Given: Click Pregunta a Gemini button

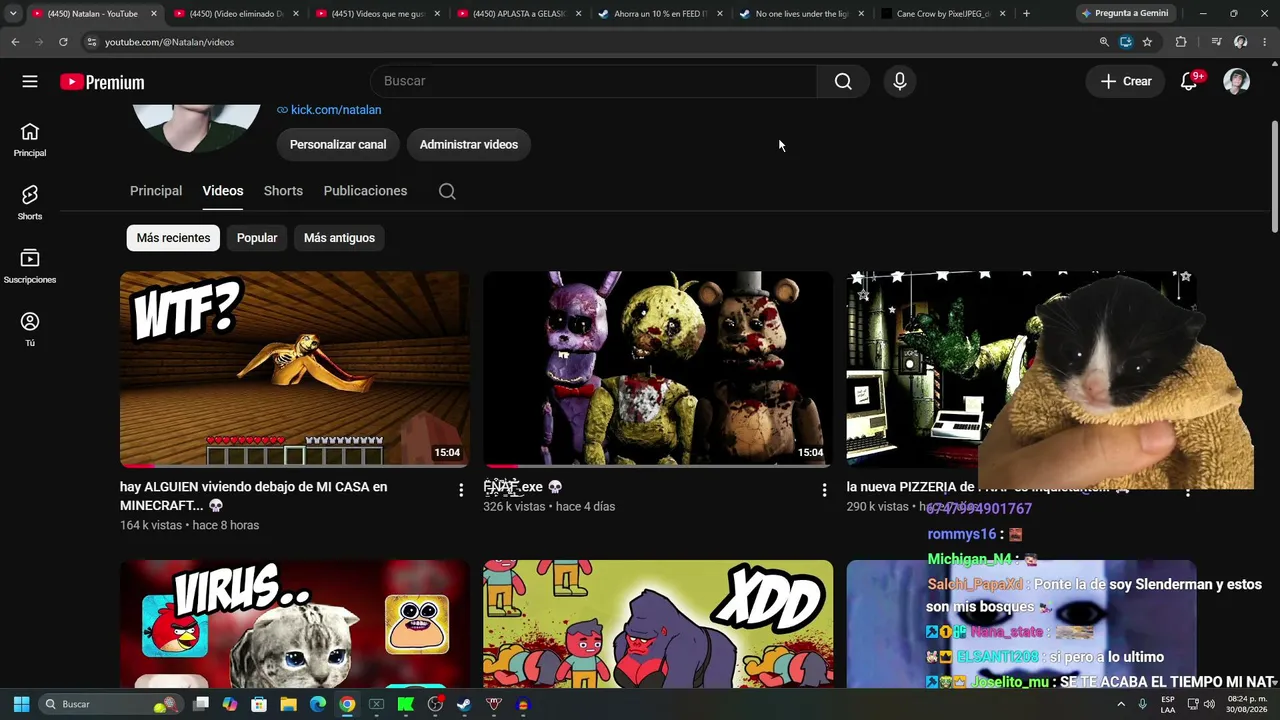Looking at the screenshot, I should (1125, 14).
